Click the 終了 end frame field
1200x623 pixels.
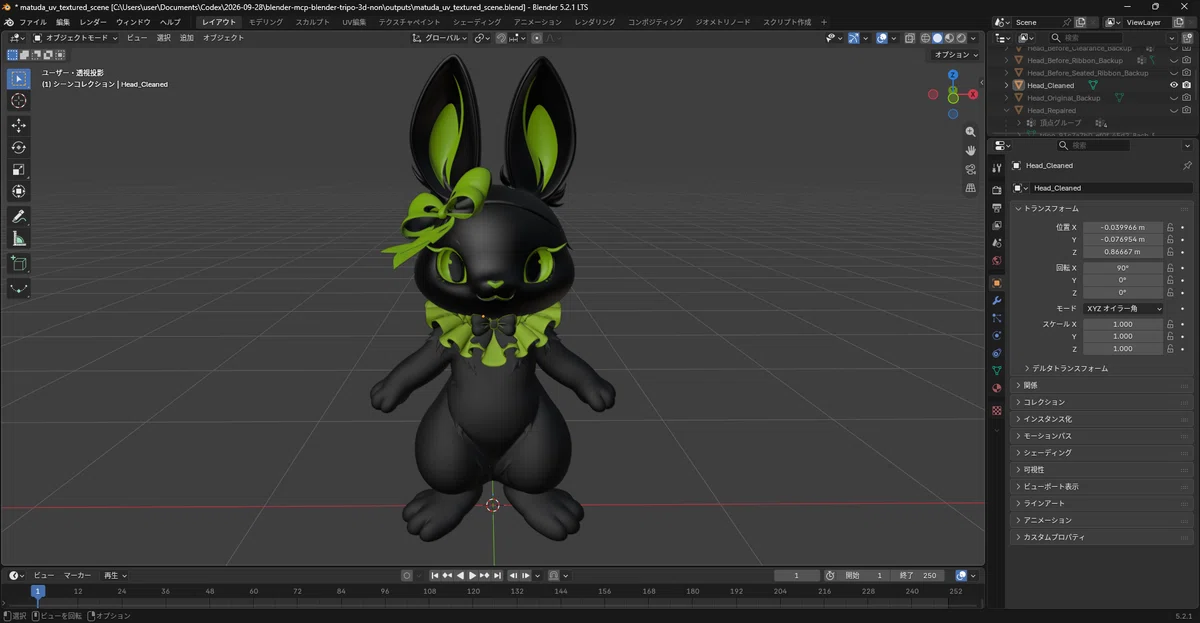(x=918, y=576)
